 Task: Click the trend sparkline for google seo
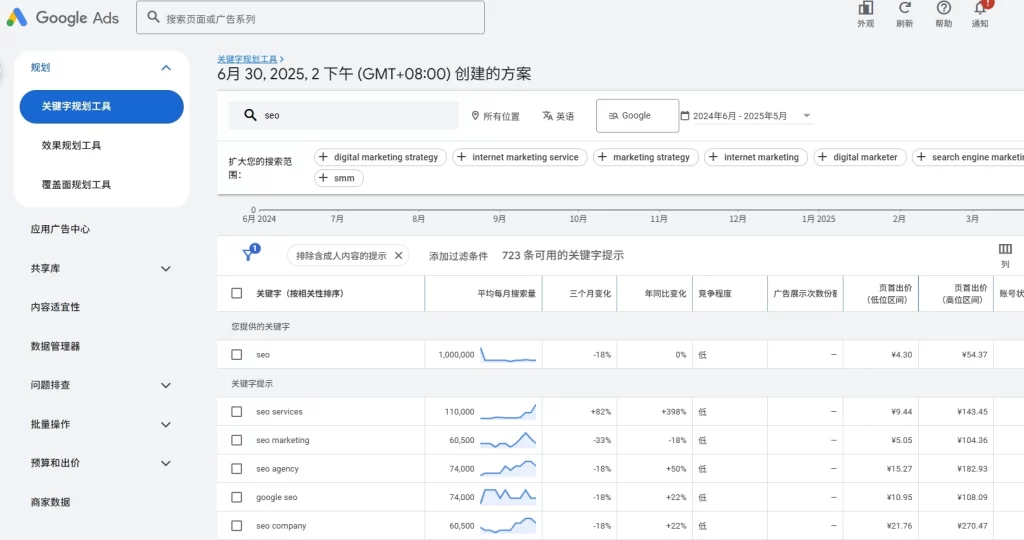pyautogui.click(x=508, y=497)
